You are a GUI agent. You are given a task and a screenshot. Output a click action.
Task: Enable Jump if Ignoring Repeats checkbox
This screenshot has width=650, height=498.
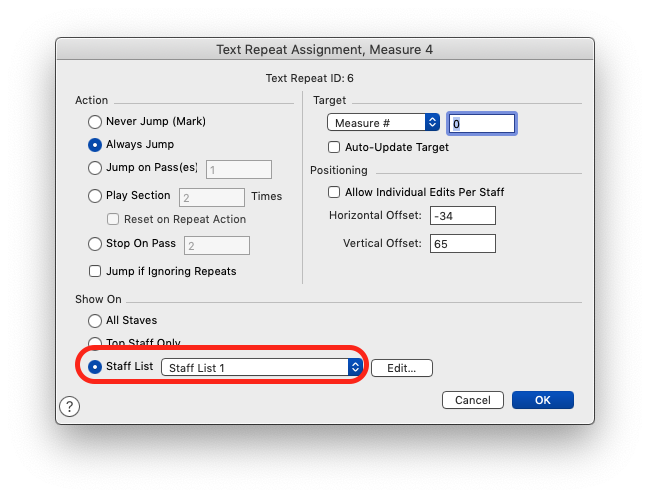[96, 270]
